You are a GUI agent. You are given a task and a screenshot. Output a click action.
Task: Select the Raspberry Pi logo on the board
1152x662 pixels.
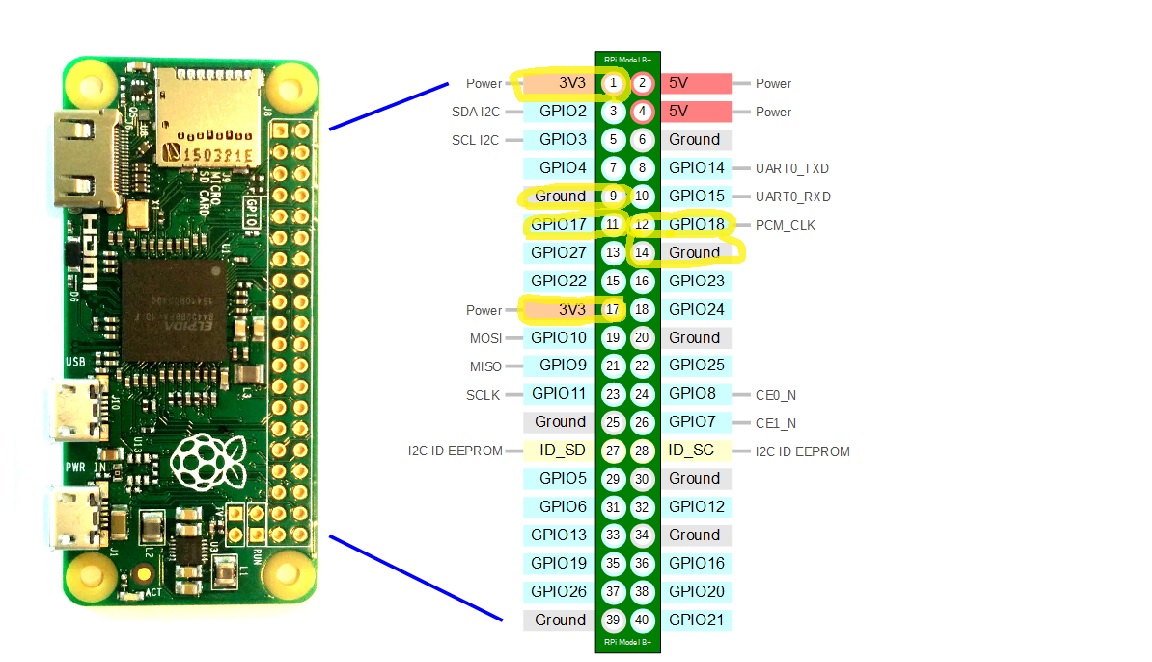(208, 463)
